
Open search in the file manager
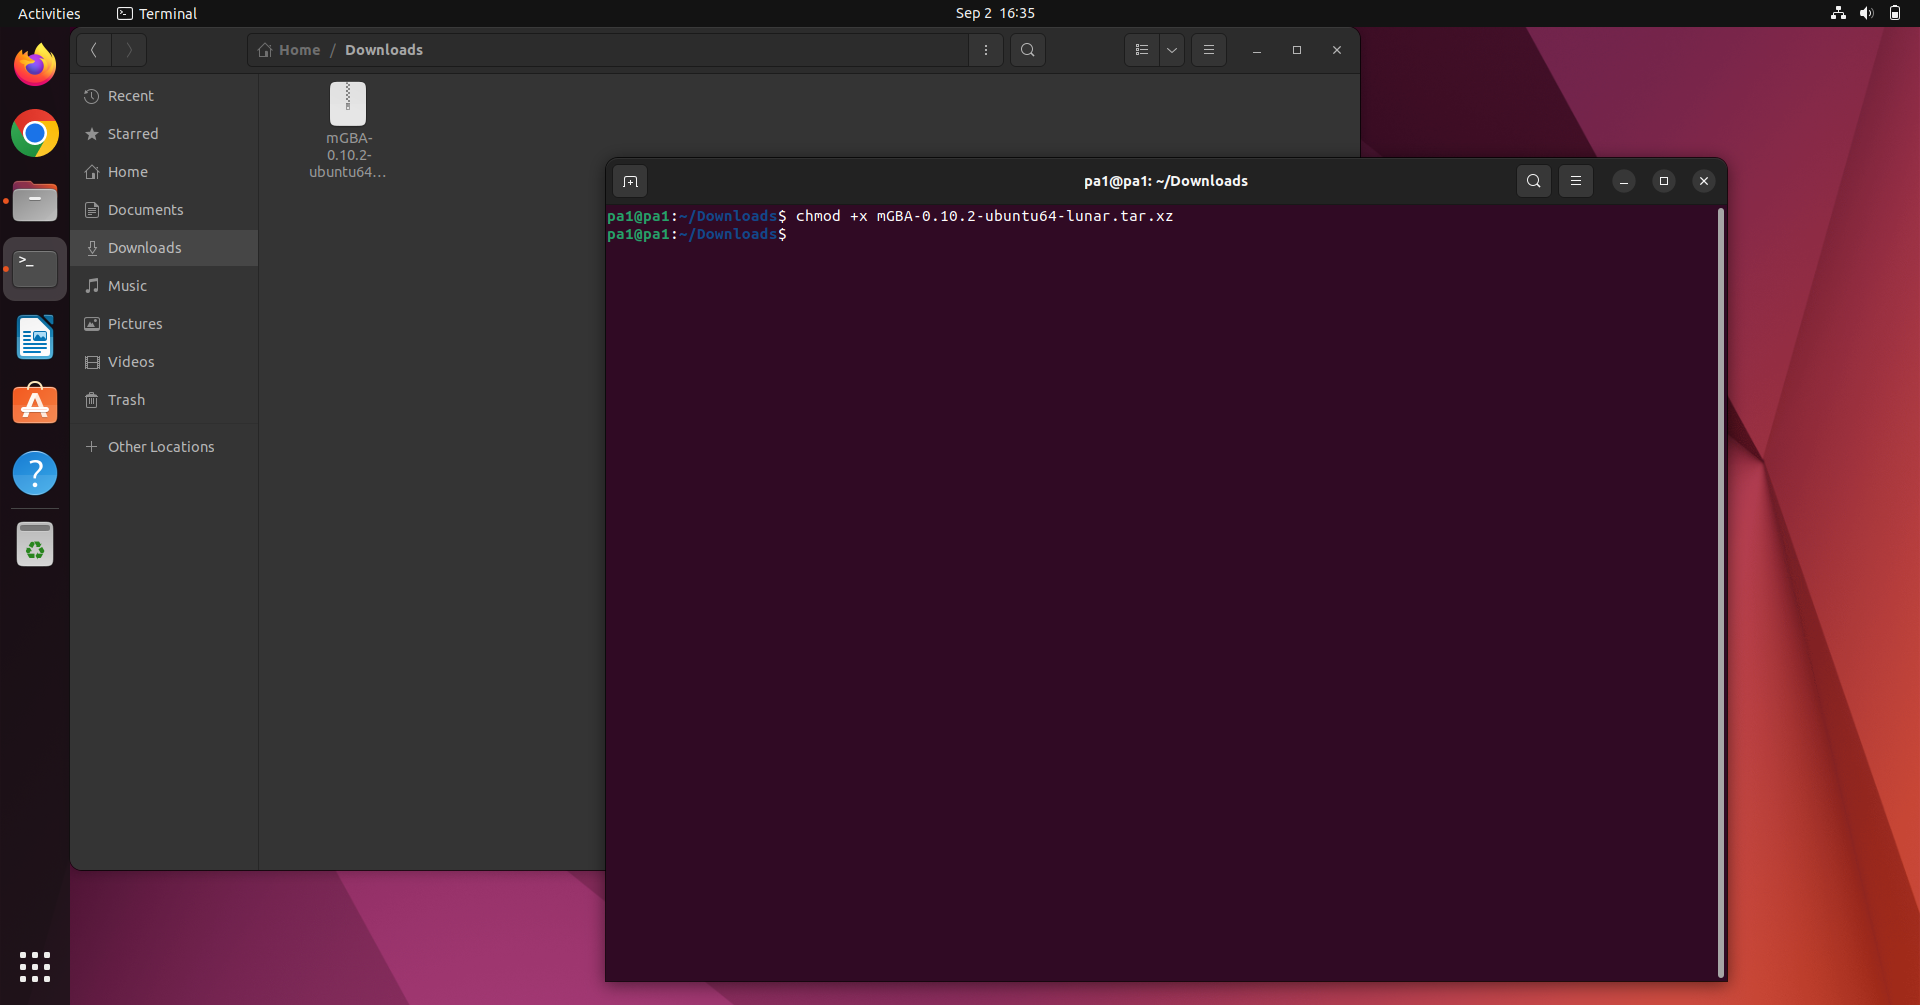(x=1028, y=50)
